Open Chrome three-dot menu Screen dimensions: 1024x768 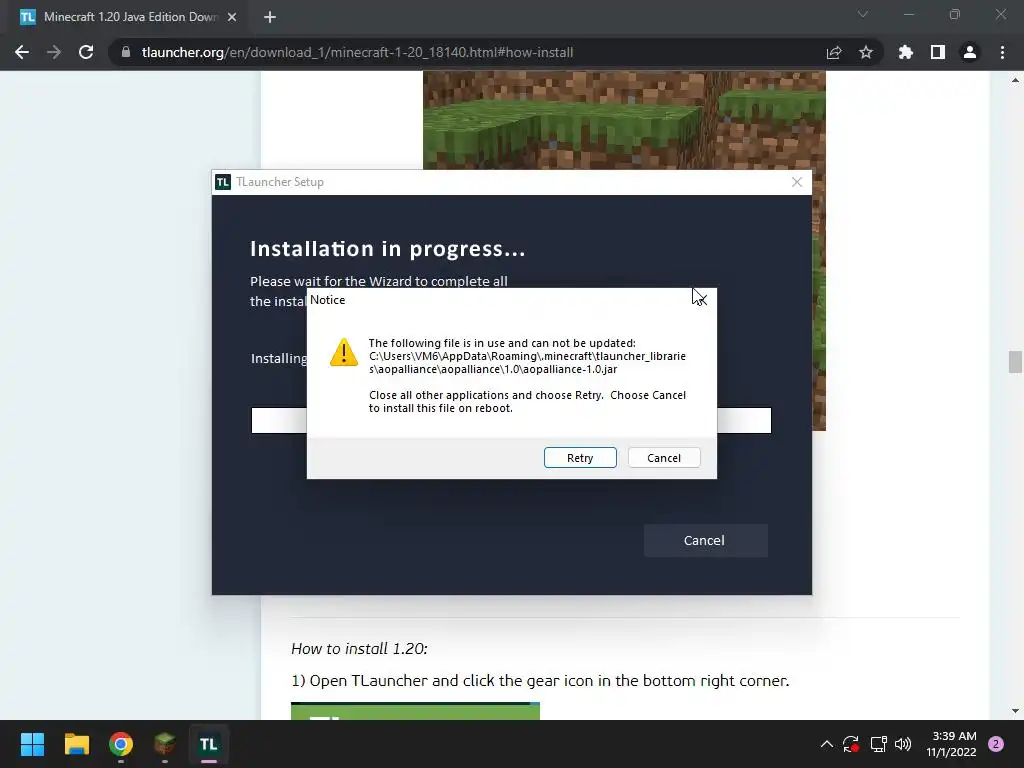point(1002,52)
